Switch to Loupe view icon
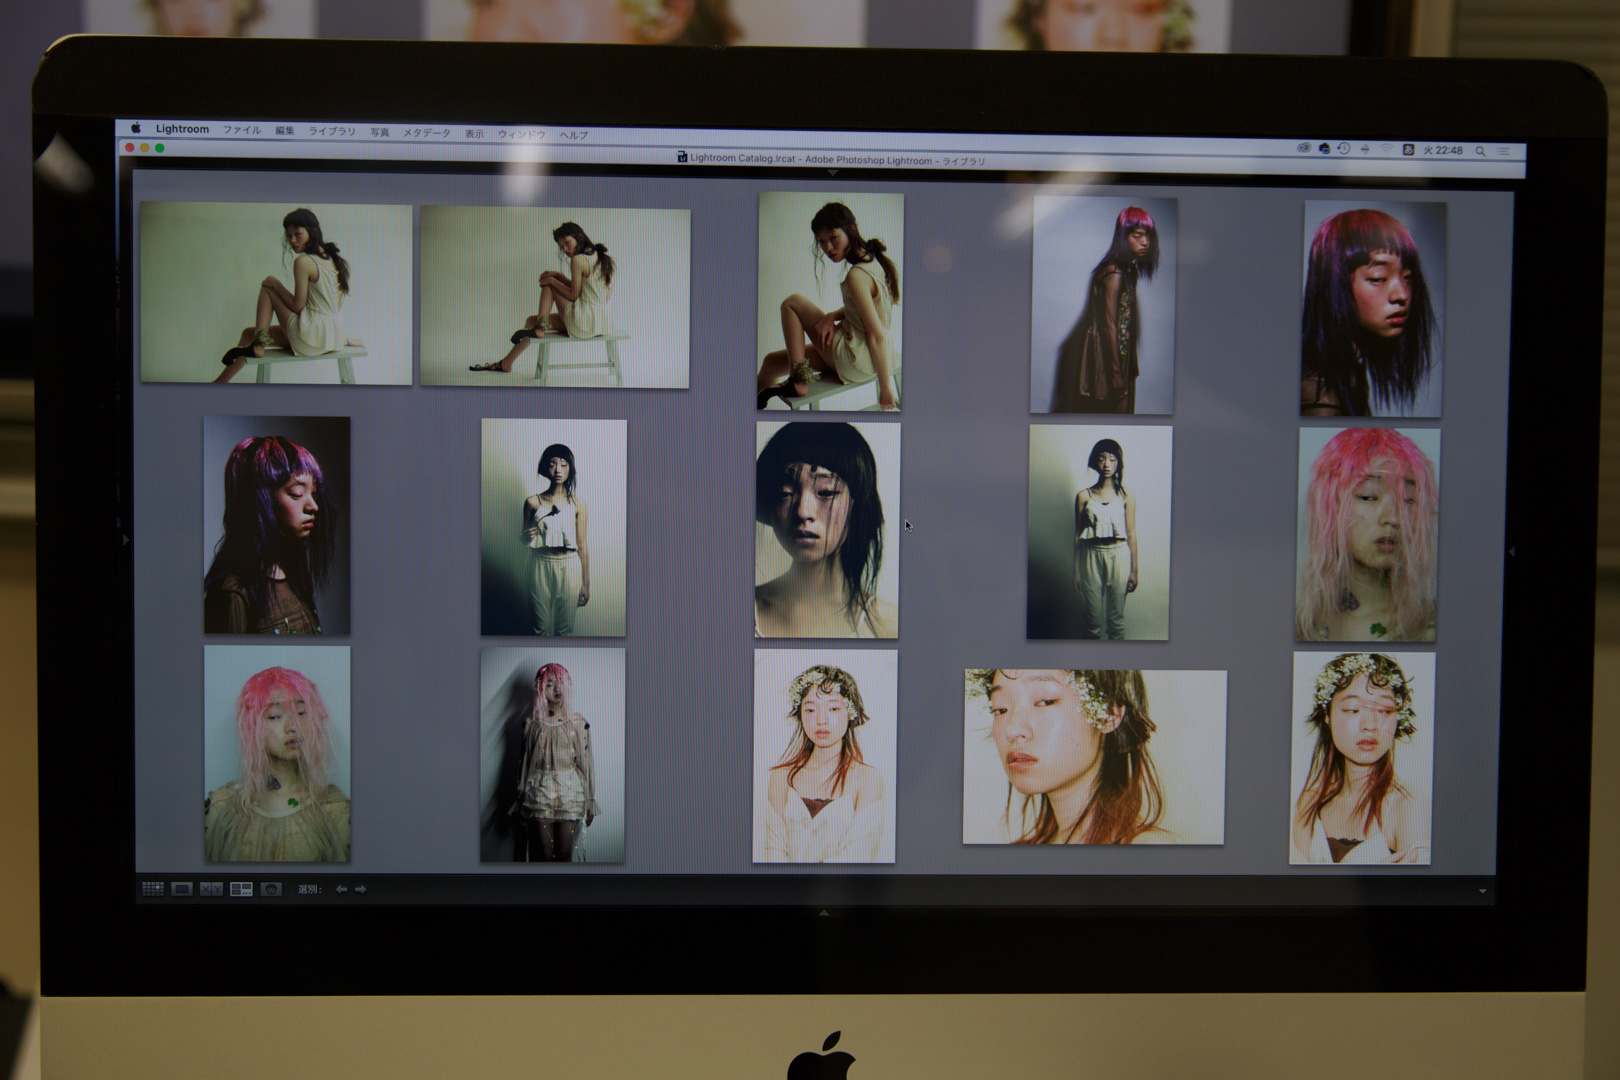The width and height of the screenshot is (1620, 1080). point(182,888)
